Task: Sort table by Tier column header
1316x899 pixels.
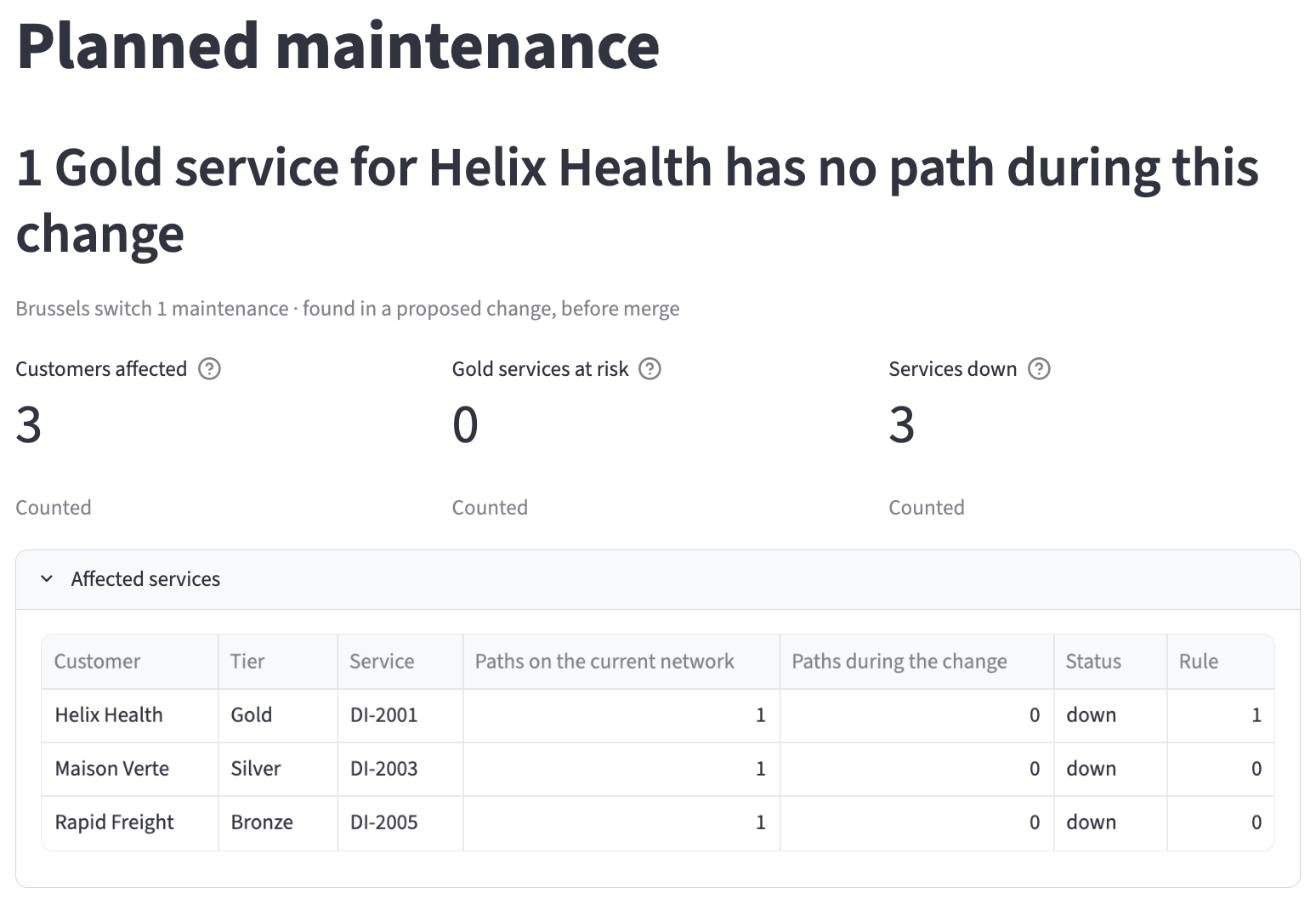Action: pyautogui.click(x=278, y=661)
